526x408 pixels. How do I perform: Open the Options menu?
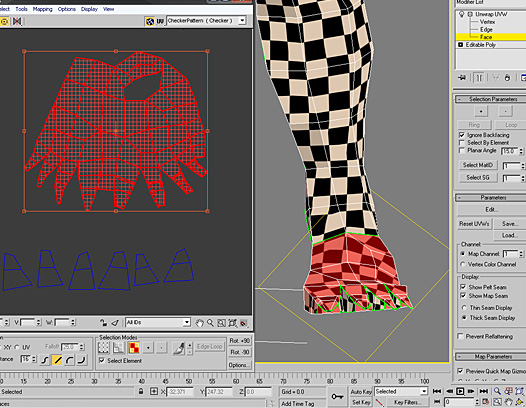tap(66, 9)
